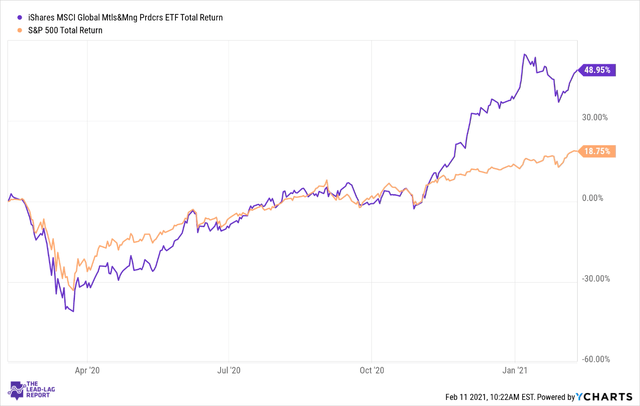Viewport: 640px width, 406px height.
Task: Click the purple line's January peak
Action: pyautogui.click(x=525, y=54)
